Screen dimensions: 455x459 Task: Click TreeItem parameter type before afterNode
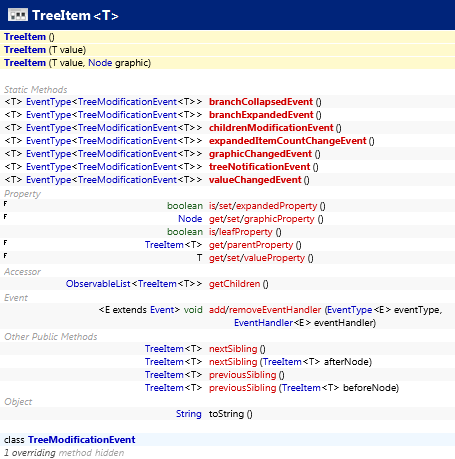pos(282,362)
